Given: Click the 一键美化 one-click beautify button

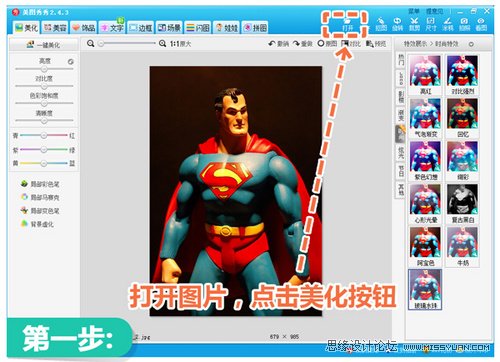Looking at the screenshot, I should (44, 45).
